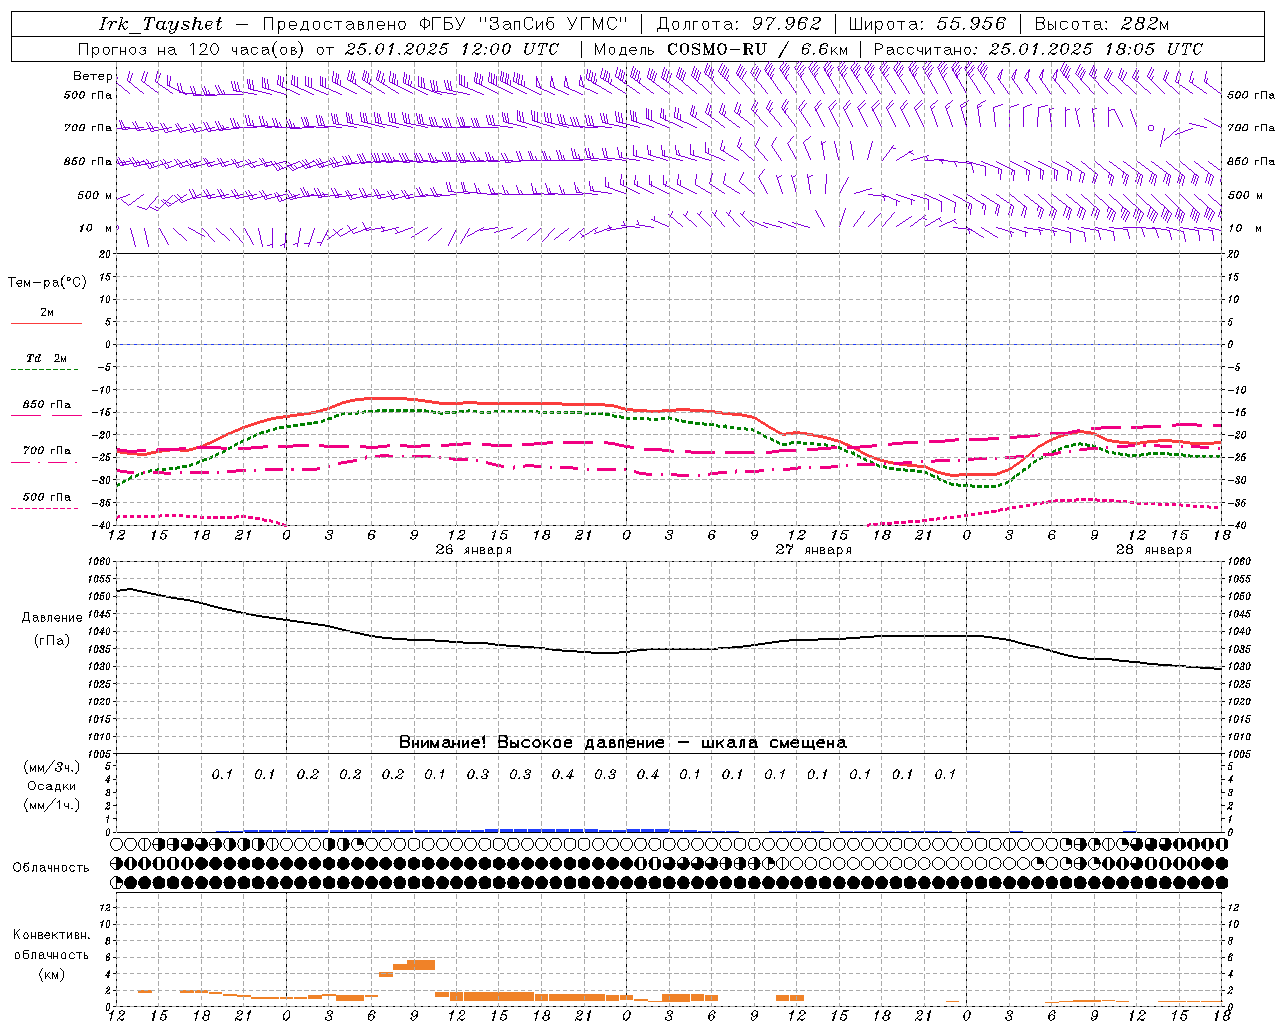Click the 26 января date marker
The width and height of the screenshot is (1280, 1024).
tap(474, 550)
